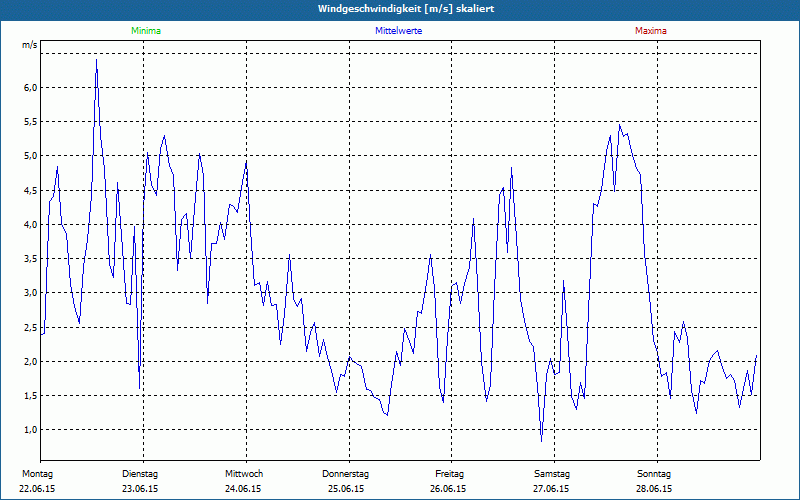The image size is (800, 500).
Task: Click the date 26.06.15
Action: (x=448, y=489)
